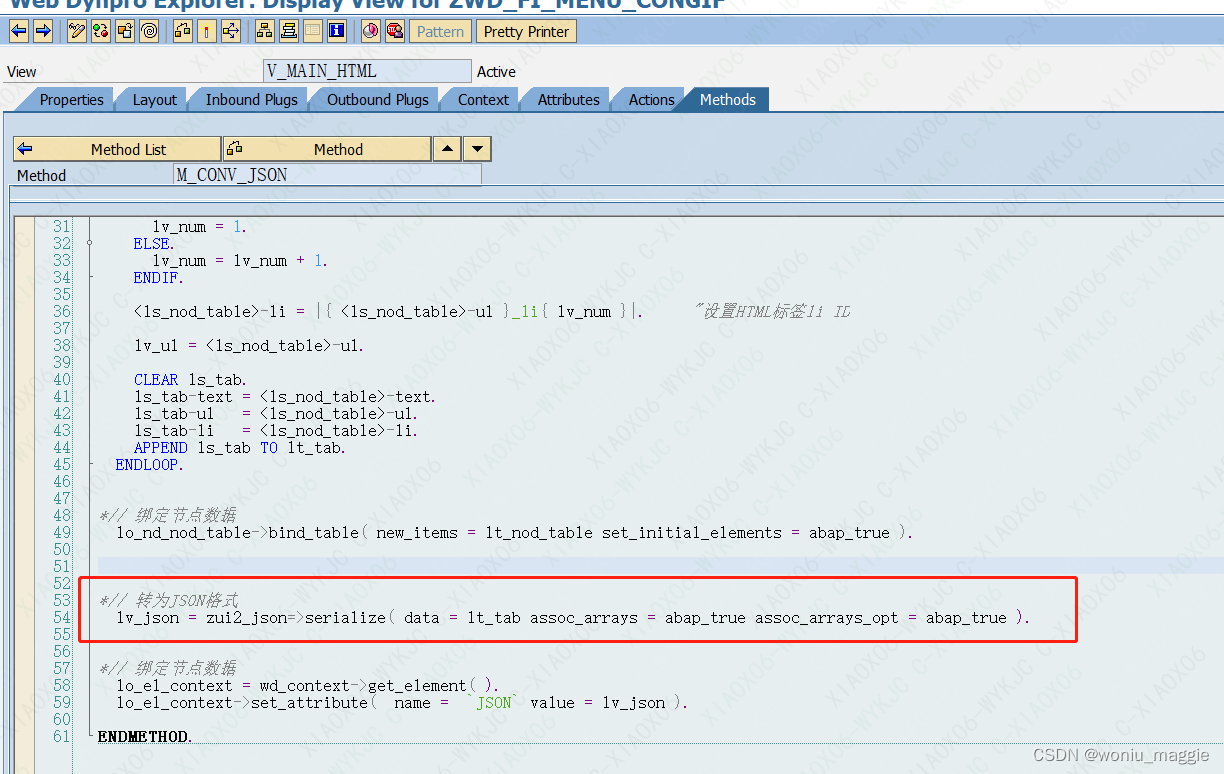Run the syntax Check icon
This screenshot has height=774, width=1224.
[x=183, y=31]
